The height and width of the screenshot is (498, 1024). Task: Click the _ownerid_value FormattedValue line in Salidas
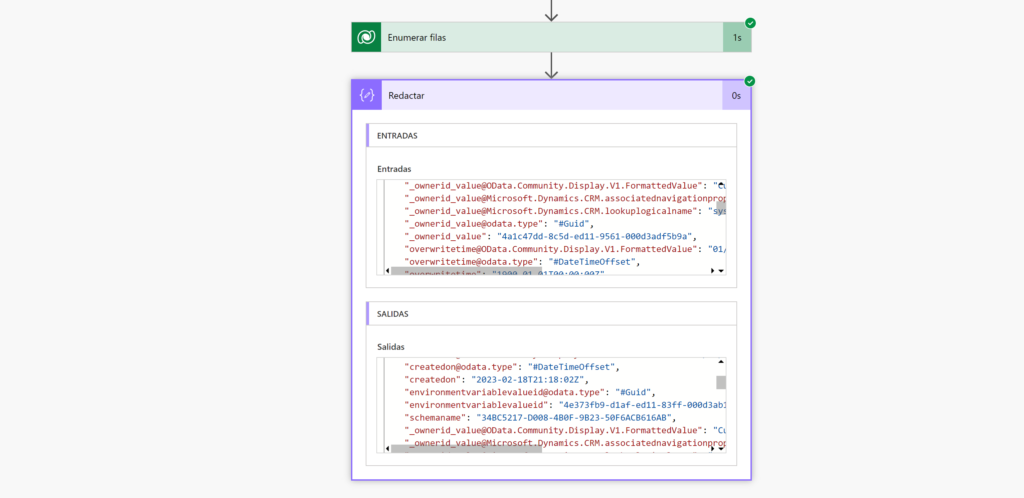tap(565, 431)
